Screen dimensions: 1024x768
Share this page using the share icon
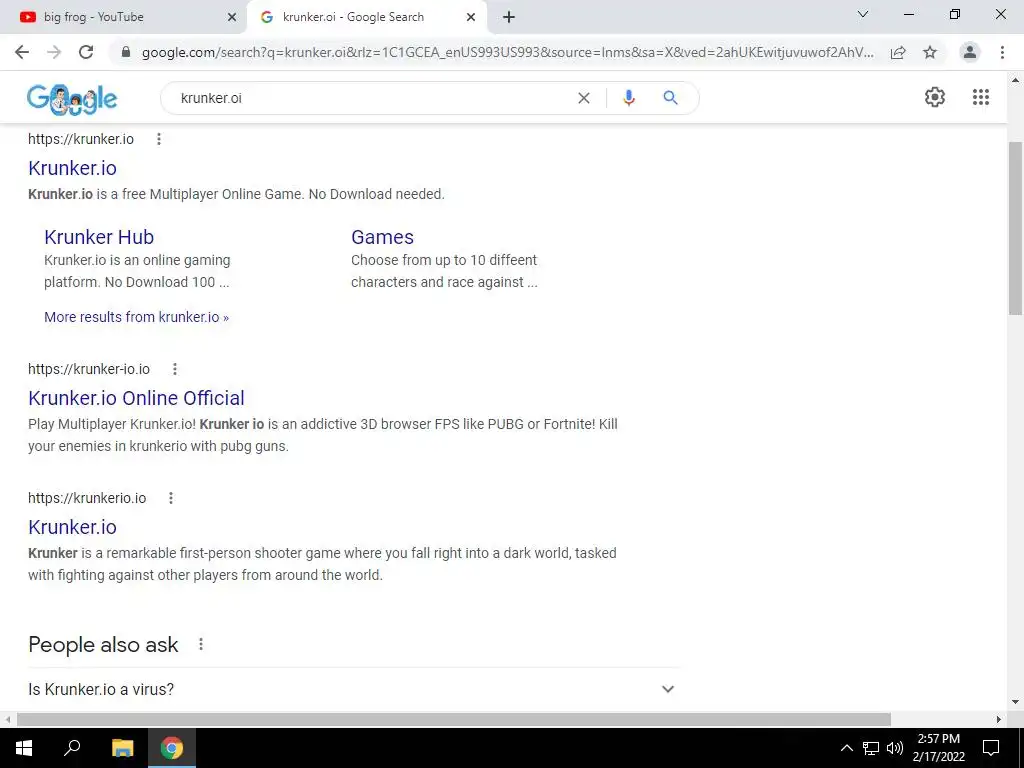point(898,52)
